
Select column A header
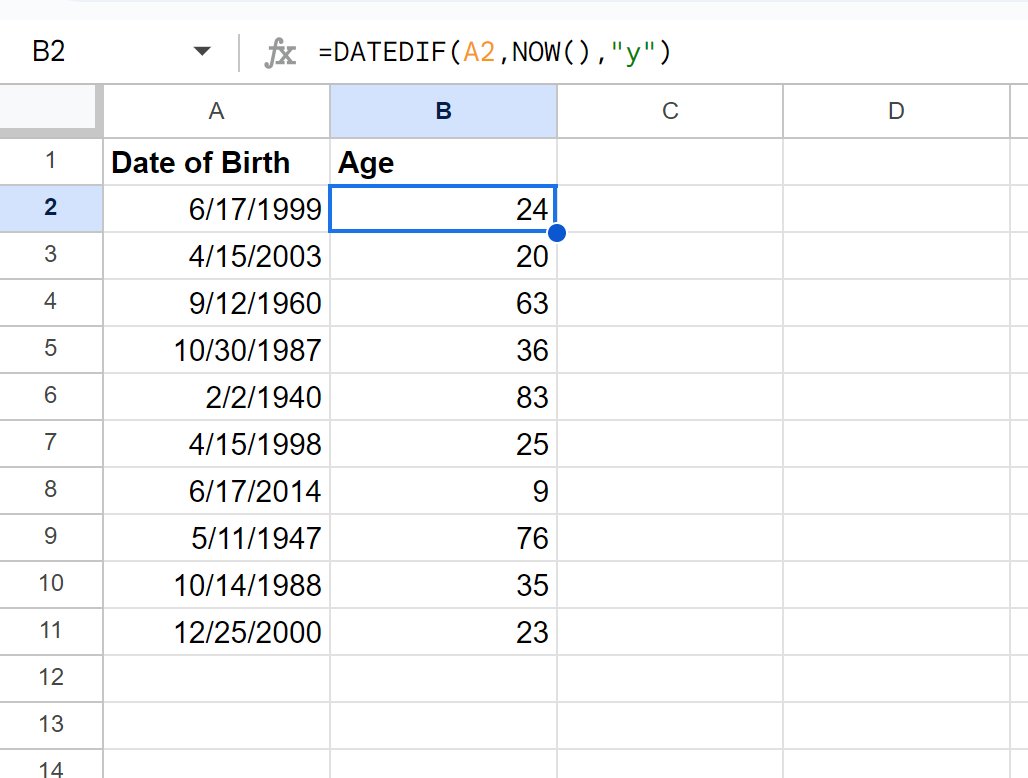pyautogui.click(x=216, y=111)
